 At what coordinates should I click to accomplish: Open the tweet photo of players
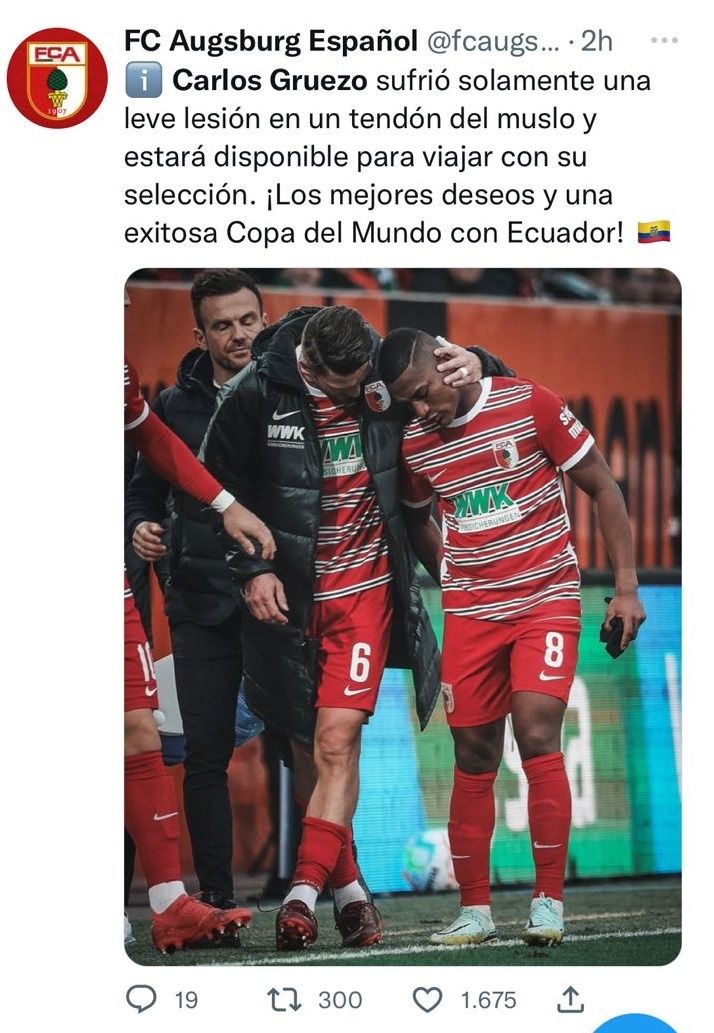402,617
